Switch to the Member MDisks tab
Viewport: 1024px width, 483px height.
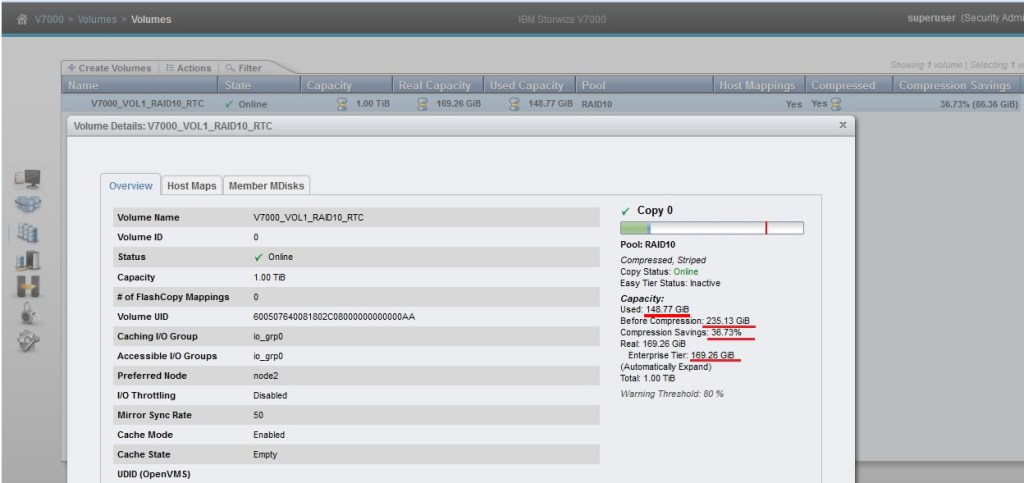tap(267, 186)
